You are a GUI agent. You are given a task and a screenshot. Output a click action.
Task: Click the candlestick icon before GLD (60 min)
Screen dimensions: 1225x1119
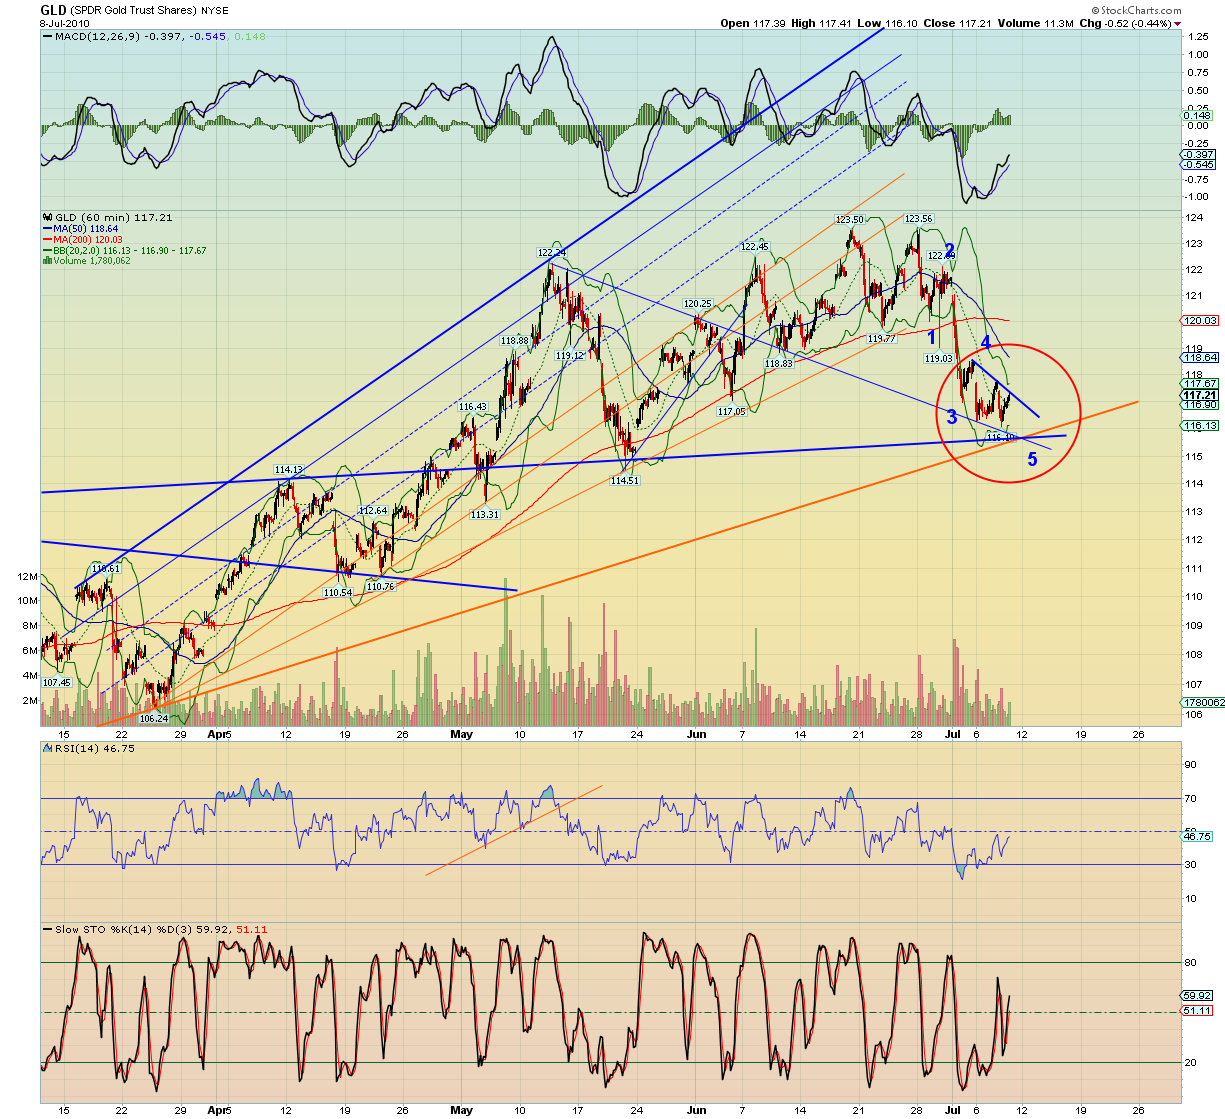tap(47, 217)
